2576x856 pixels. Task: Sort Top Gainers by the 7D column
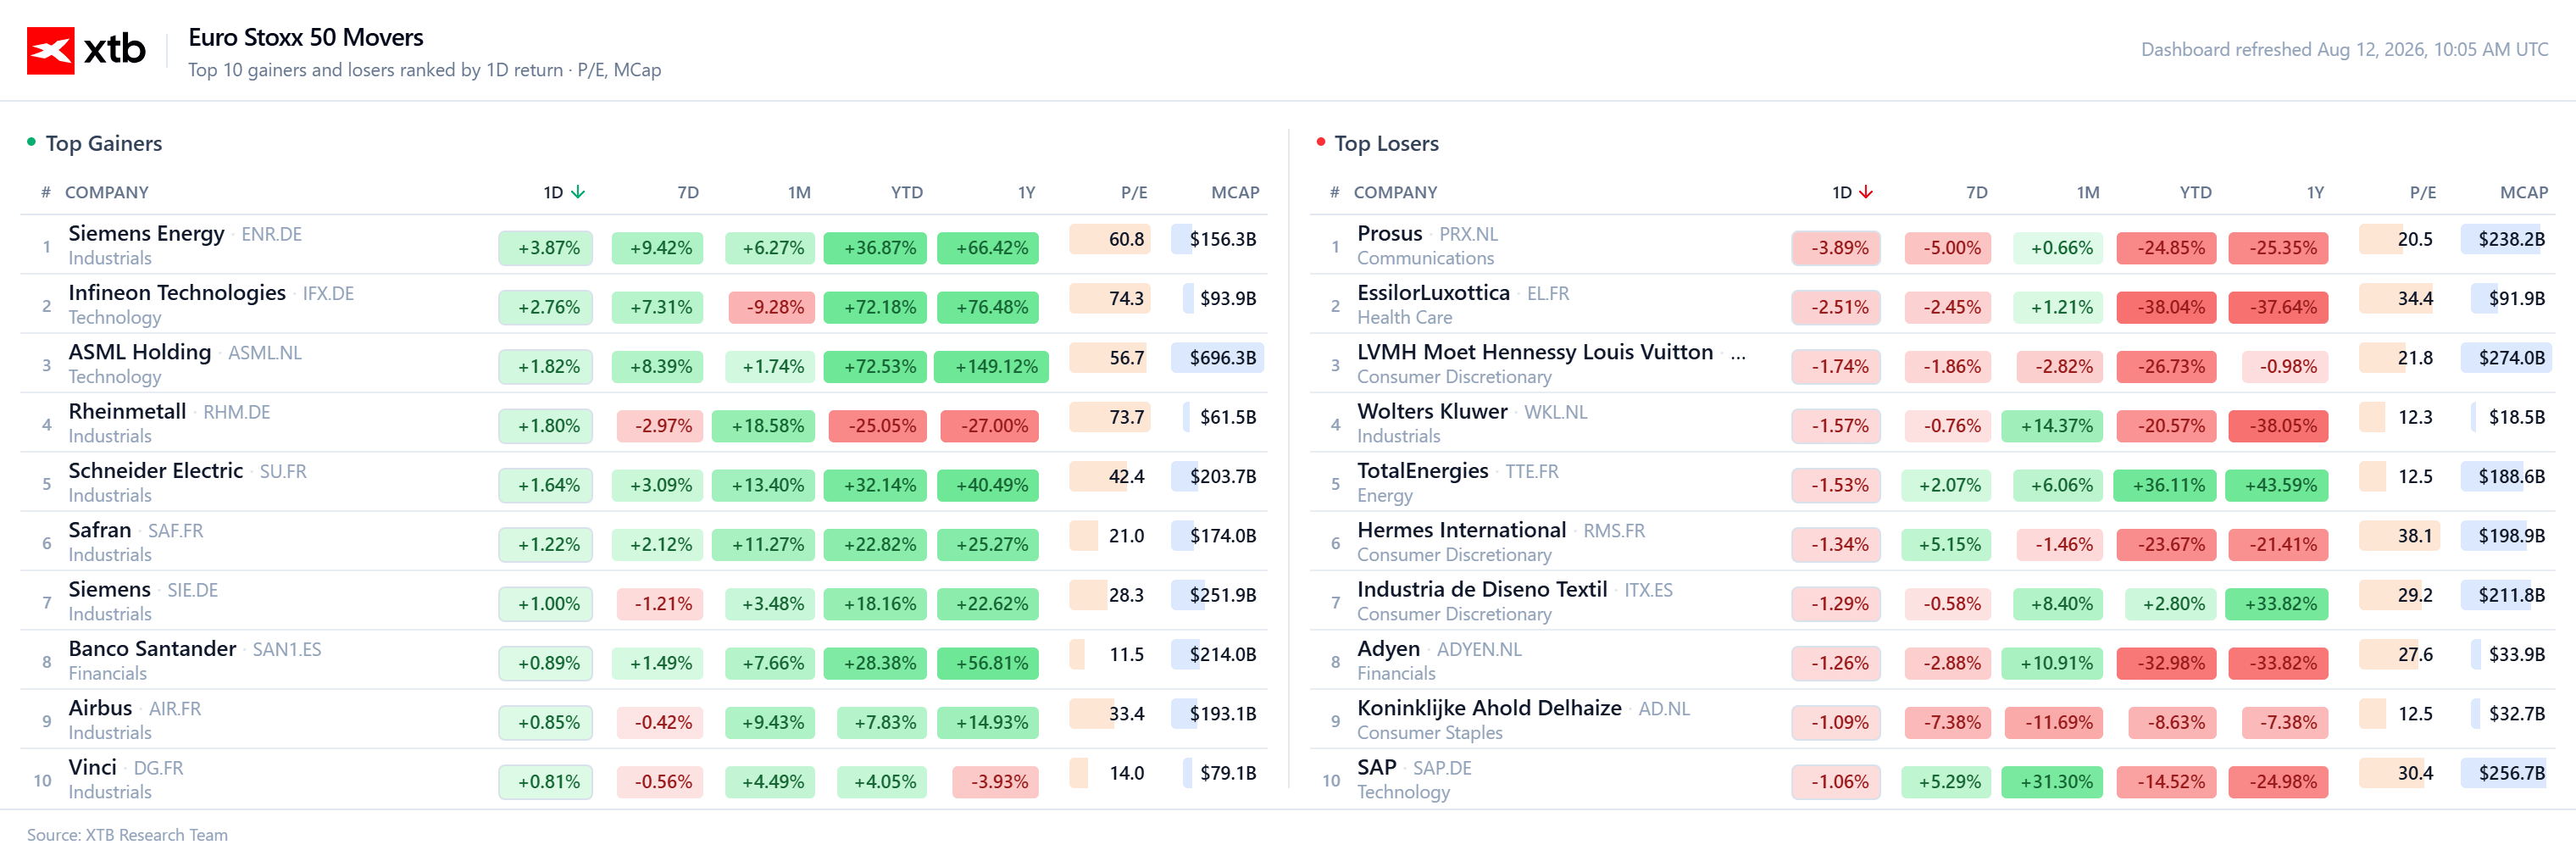coord(688,192)
